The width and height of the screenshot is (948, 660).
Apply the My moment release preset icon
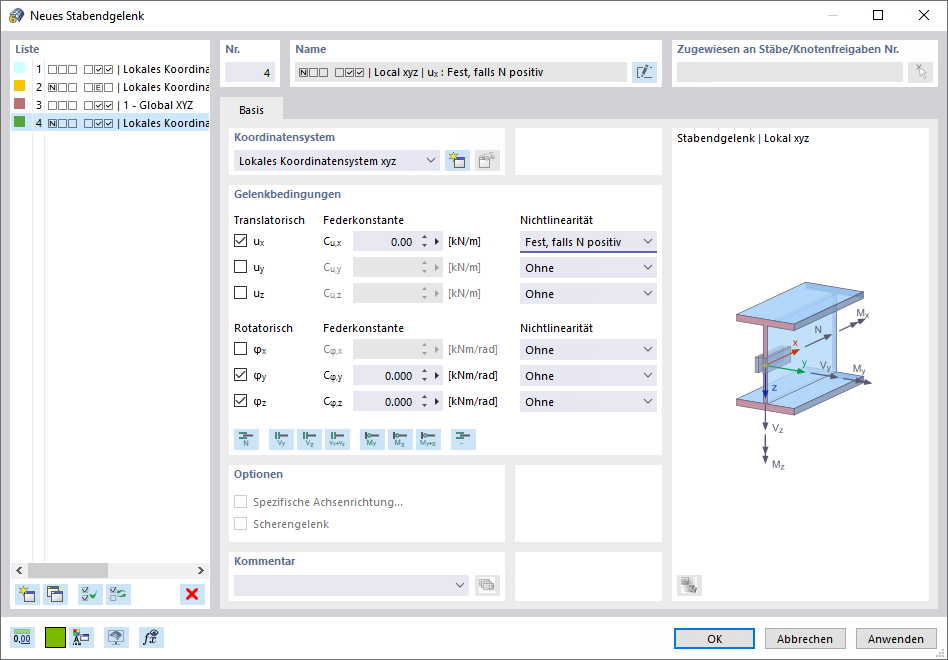click(372, 439)
